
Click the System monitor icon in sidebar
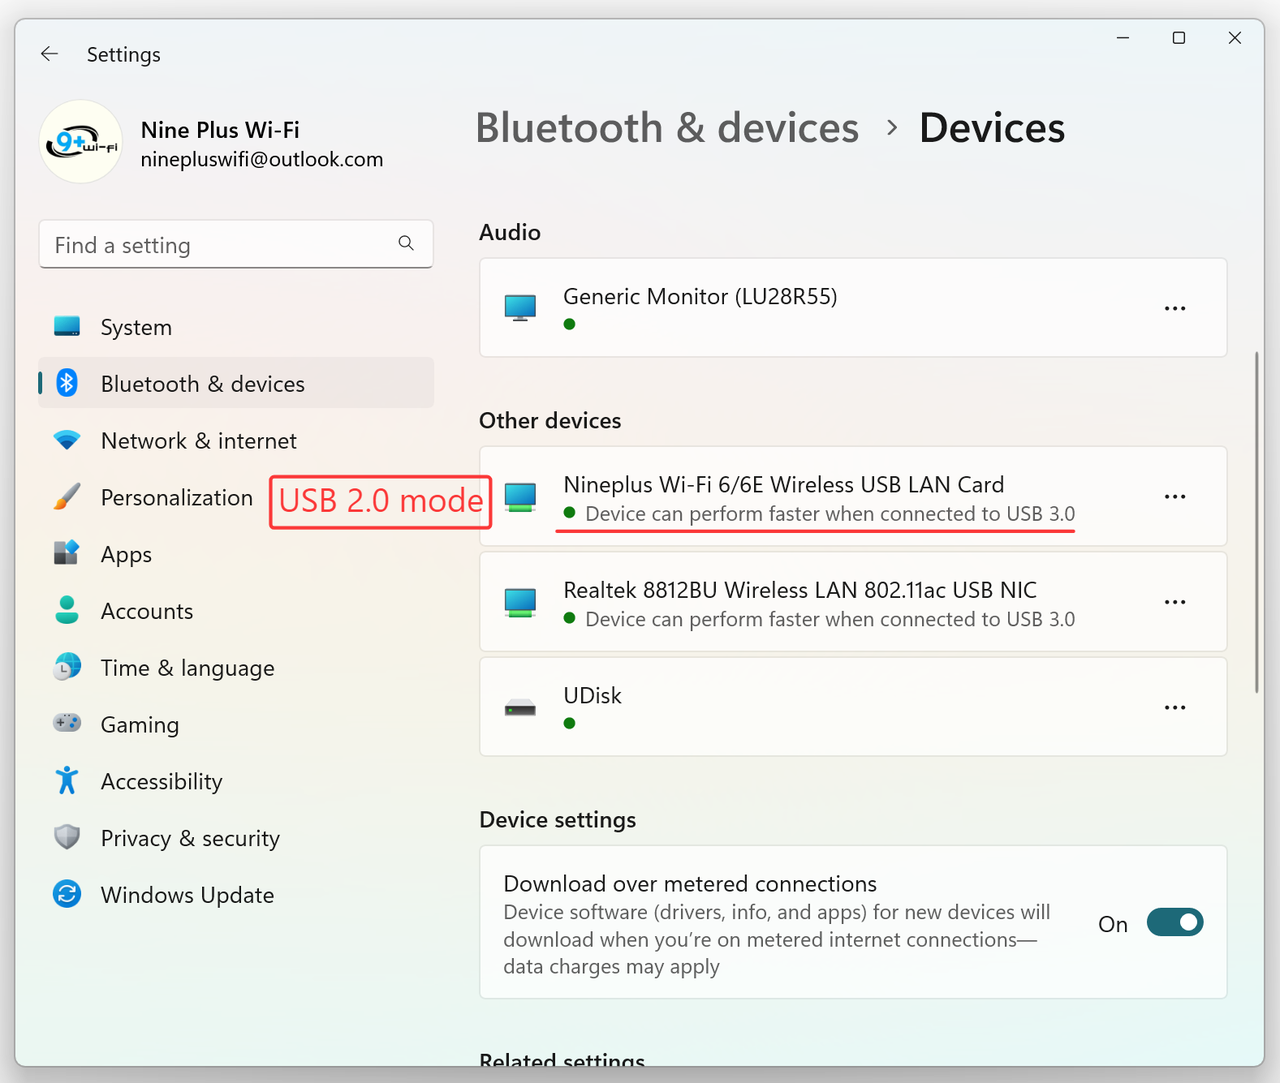(67, 327)
